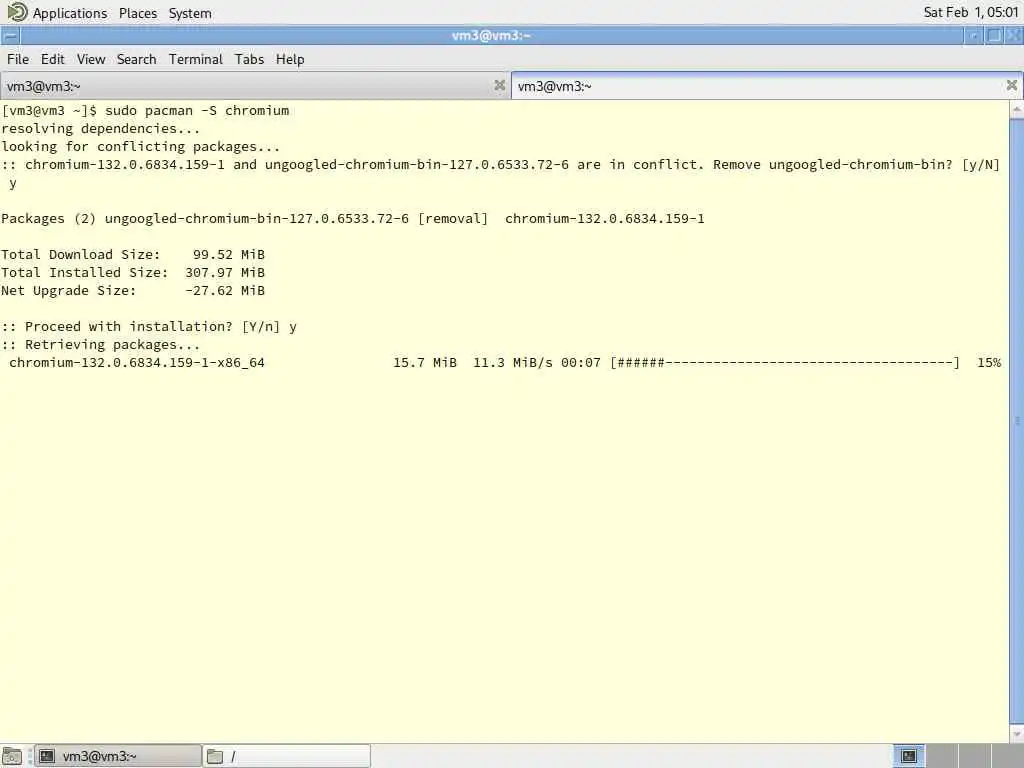Open the Applications menu
The height and width of the screenshot is (768, 1024).
70,13
